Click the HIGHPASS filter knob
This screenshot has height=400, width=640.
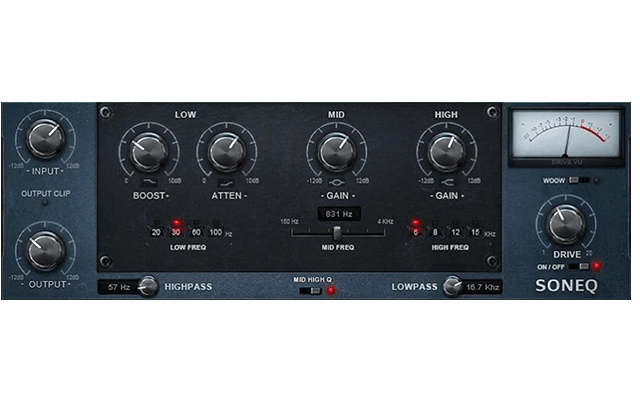(x=147, y=286)
